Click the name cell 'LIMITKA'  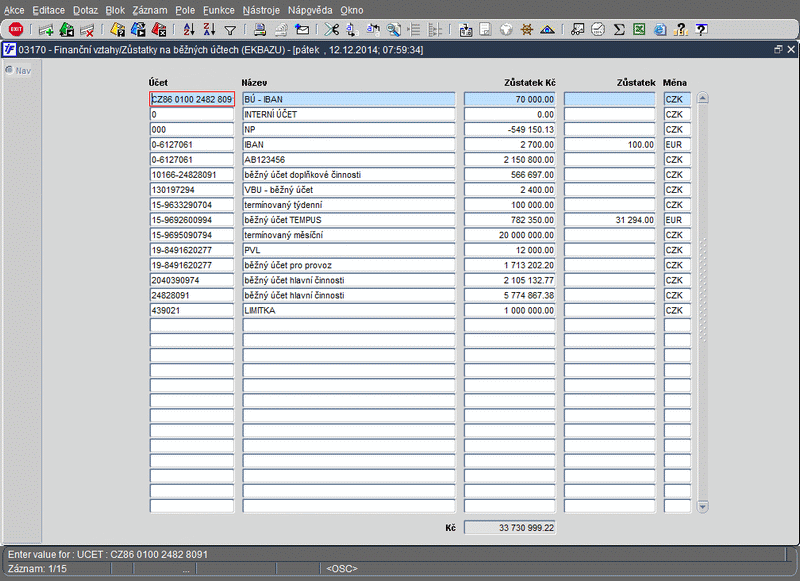pyautogui.click(x=348, y=310)
